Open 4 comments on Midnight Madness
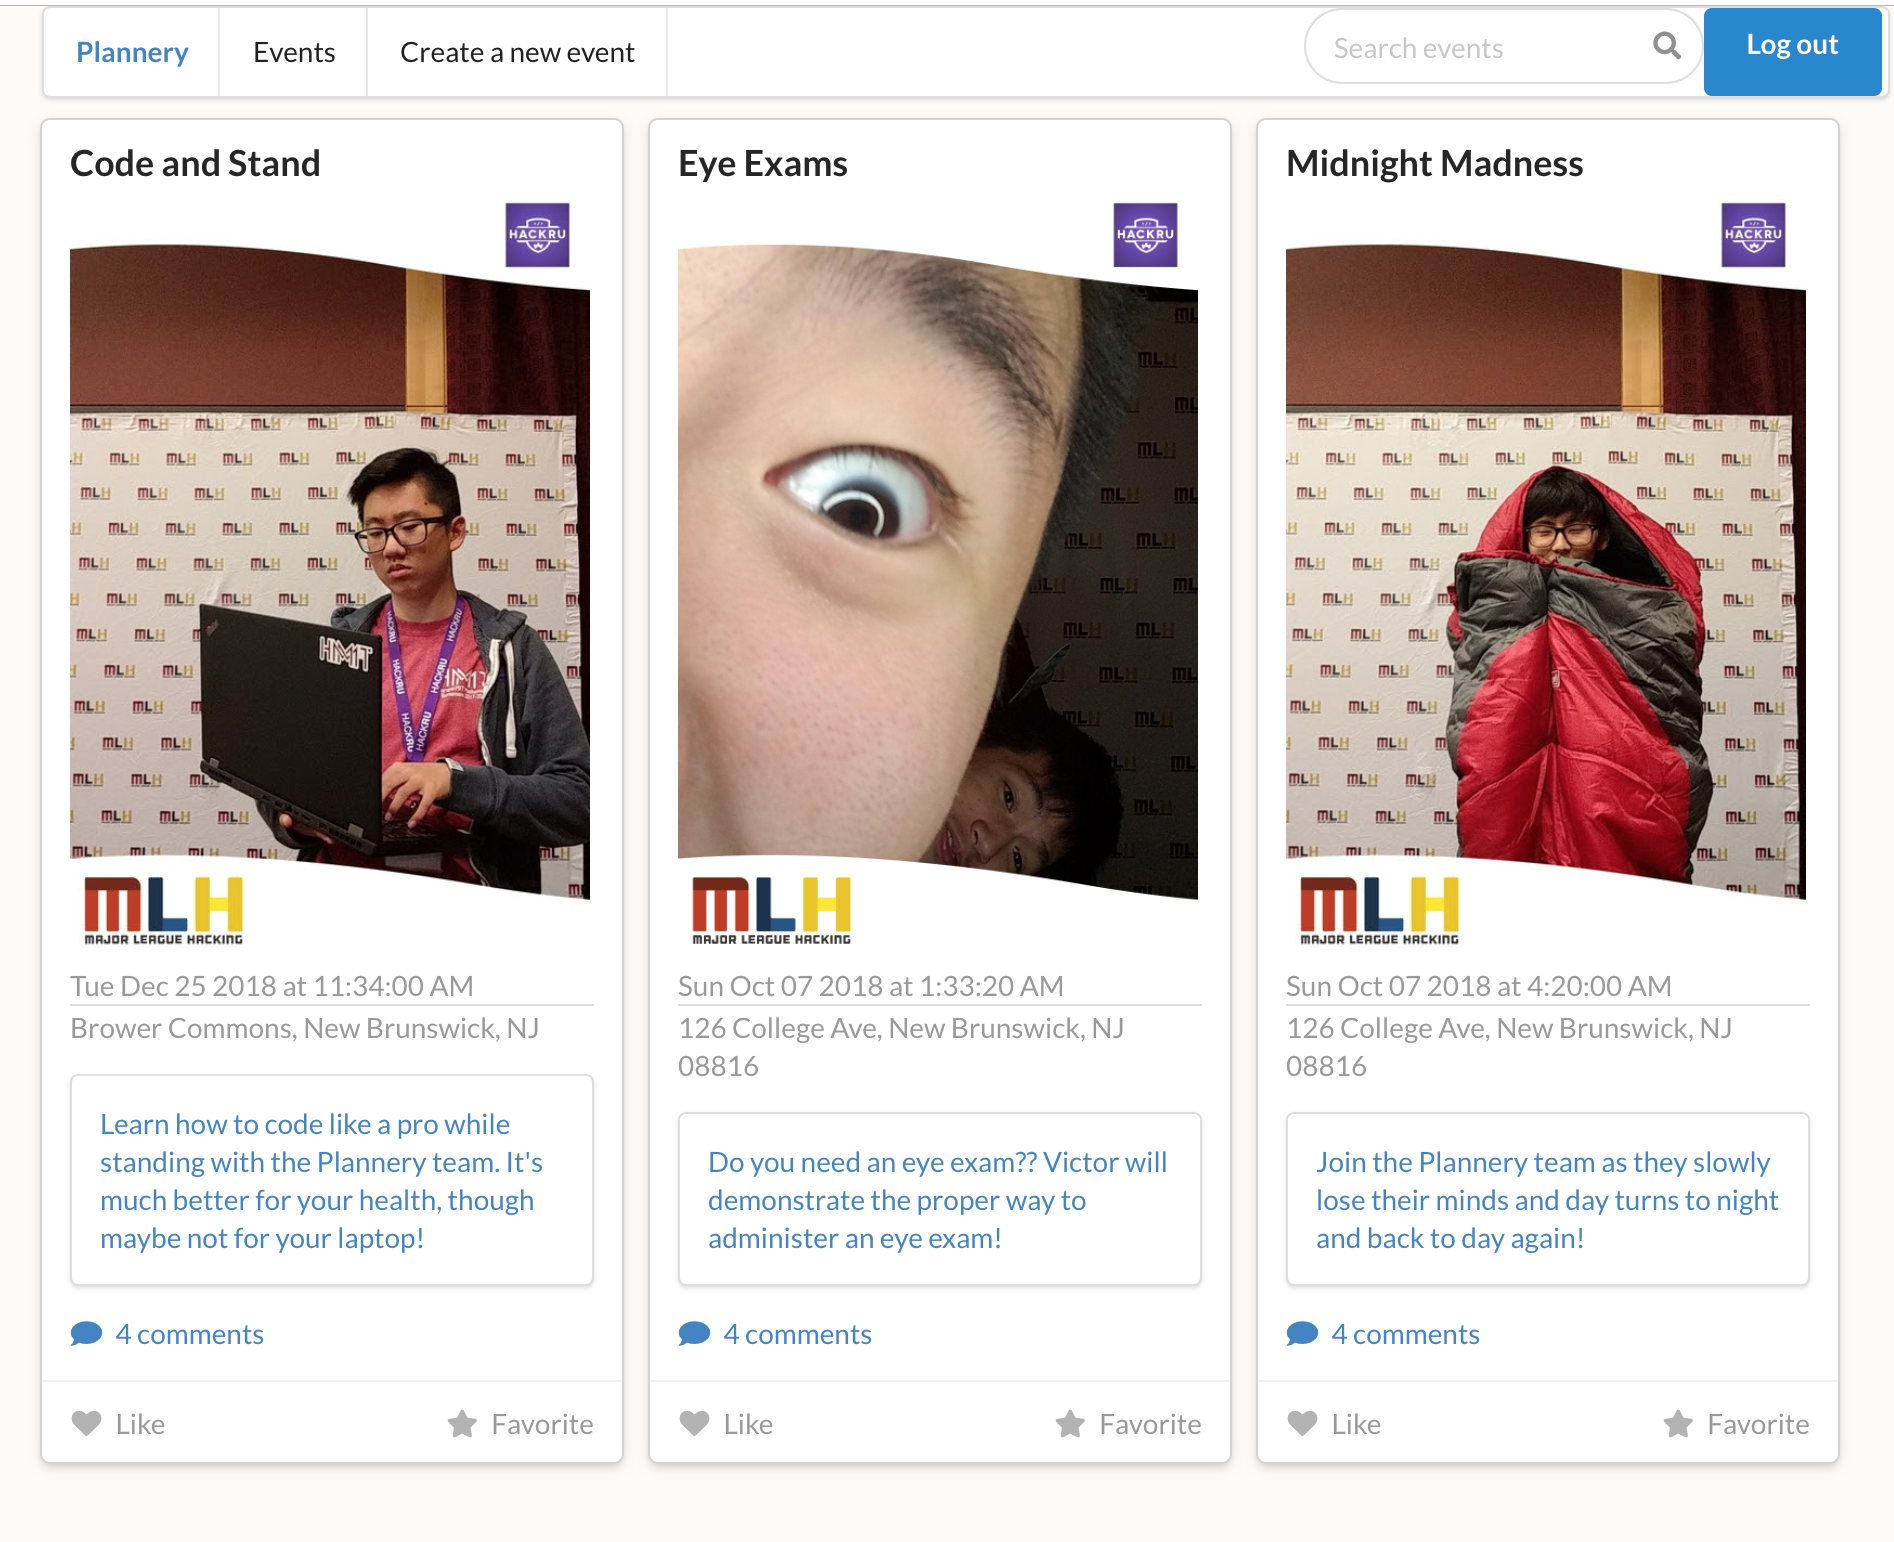This screenshot has height=1542, width=1894. pyautogui.click(x=1406, y=1334)
